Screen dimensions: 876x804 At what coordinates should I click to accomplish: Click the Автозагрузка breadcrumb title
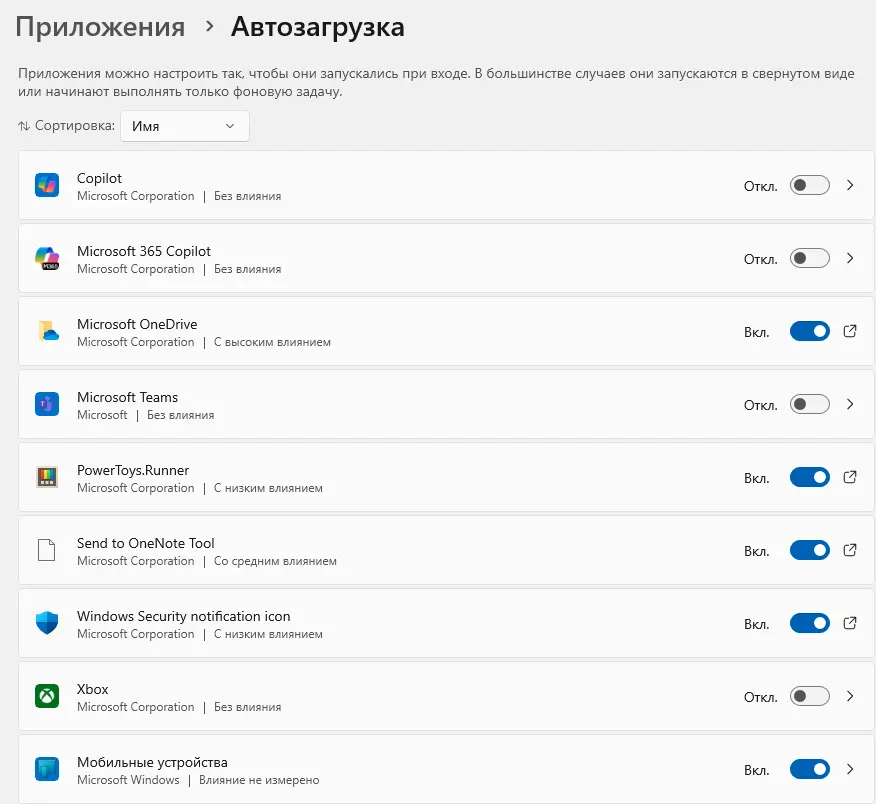[x=317, y=27]
